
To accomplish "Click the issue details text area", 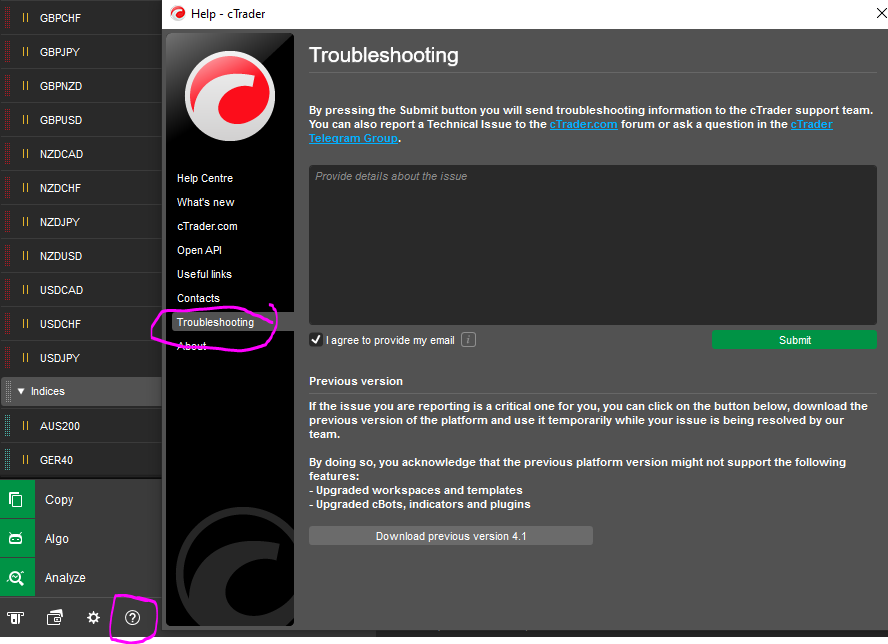I will click(592, 245).
